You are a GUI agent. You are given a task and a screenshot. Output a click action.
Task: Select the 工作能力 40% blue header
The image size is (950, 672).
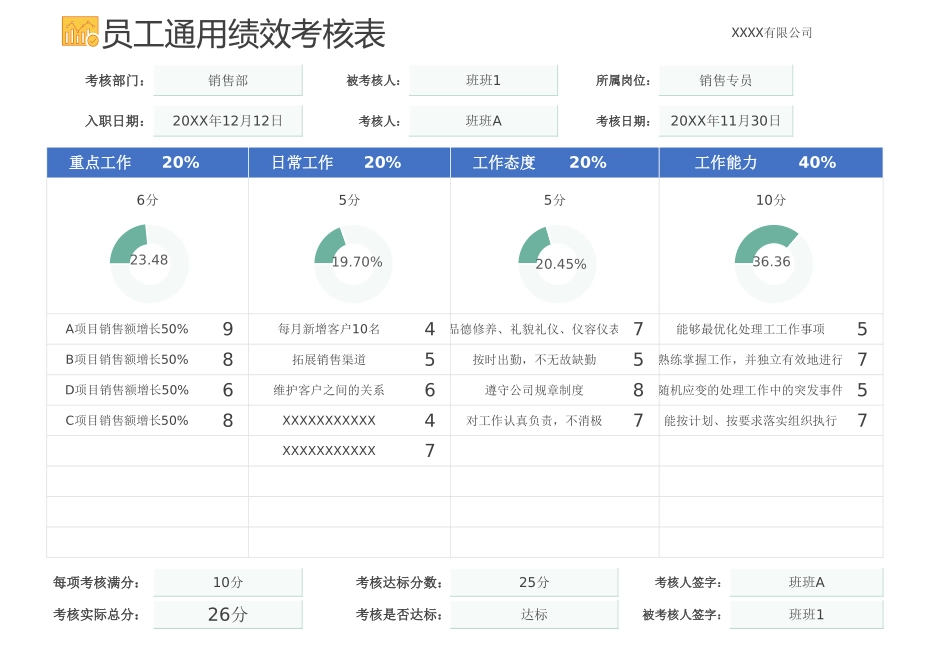[770, 162]
